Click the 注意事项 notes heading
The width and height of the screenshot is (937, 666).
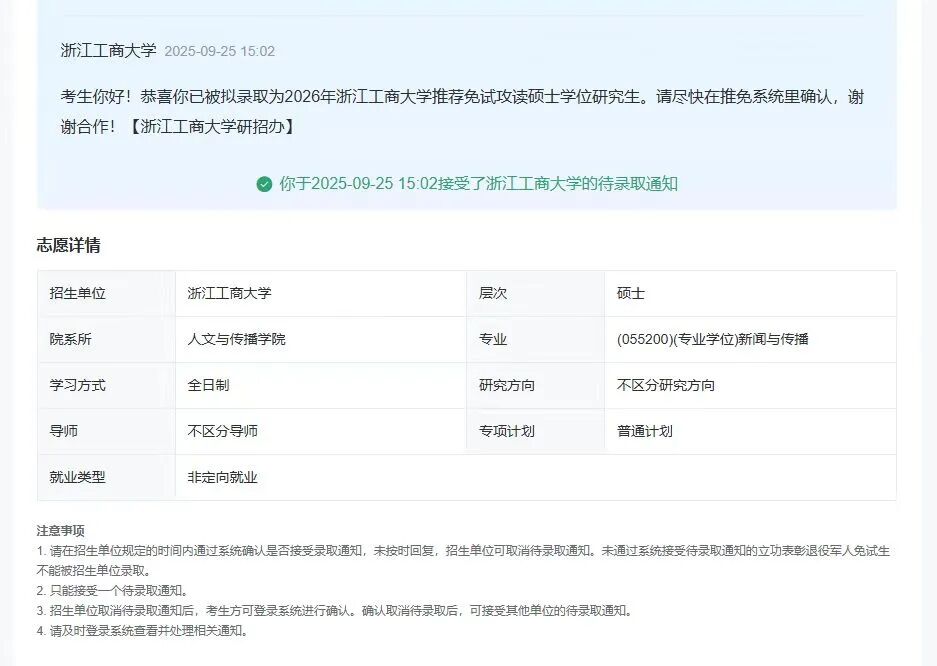(60, 530)
